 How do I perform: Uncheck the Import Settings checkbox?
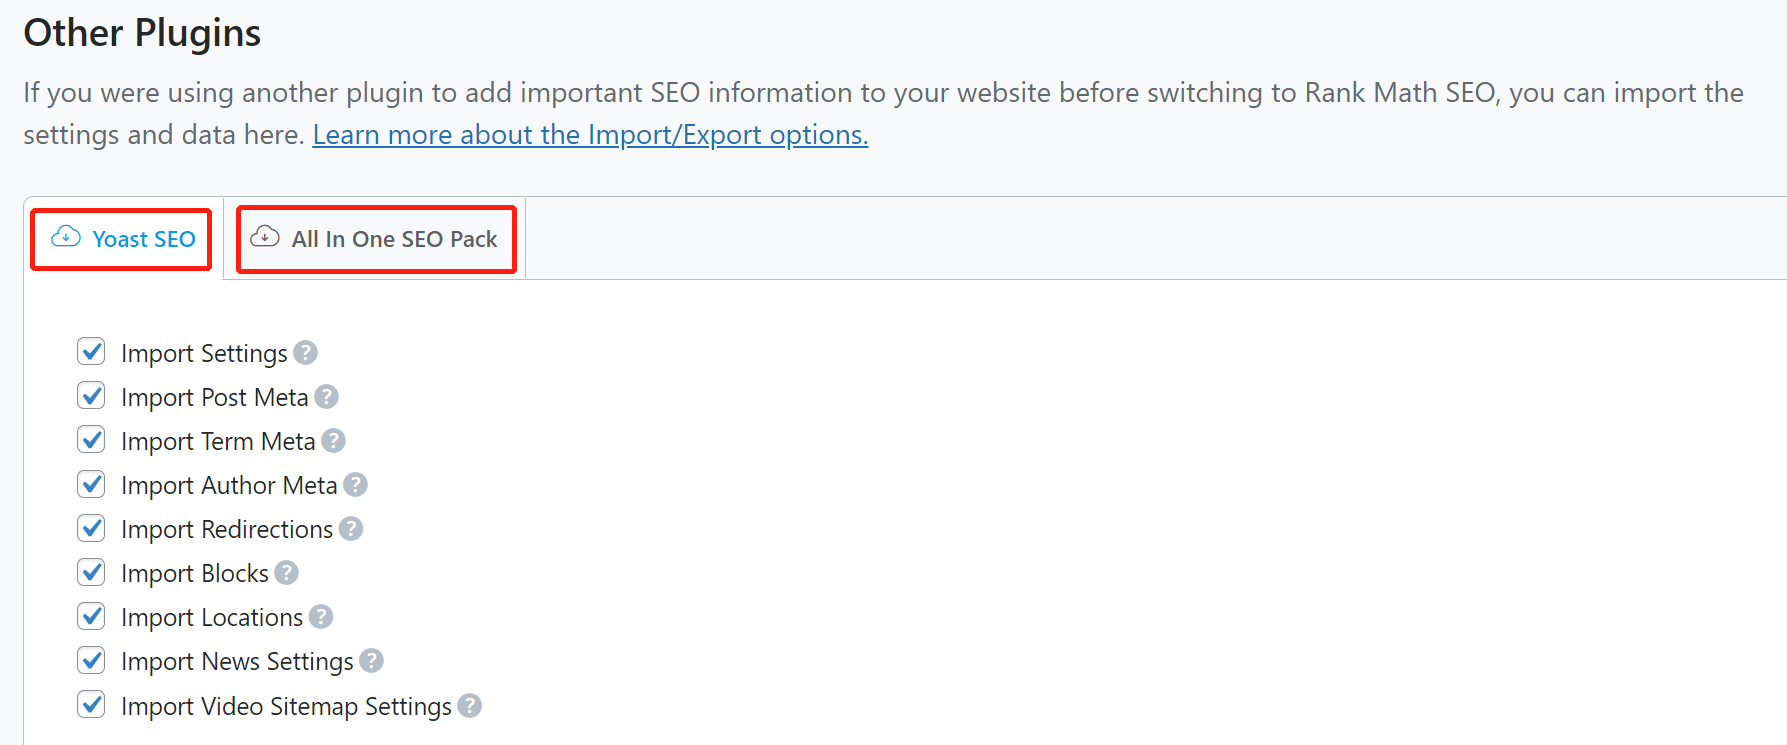point(92,352)
